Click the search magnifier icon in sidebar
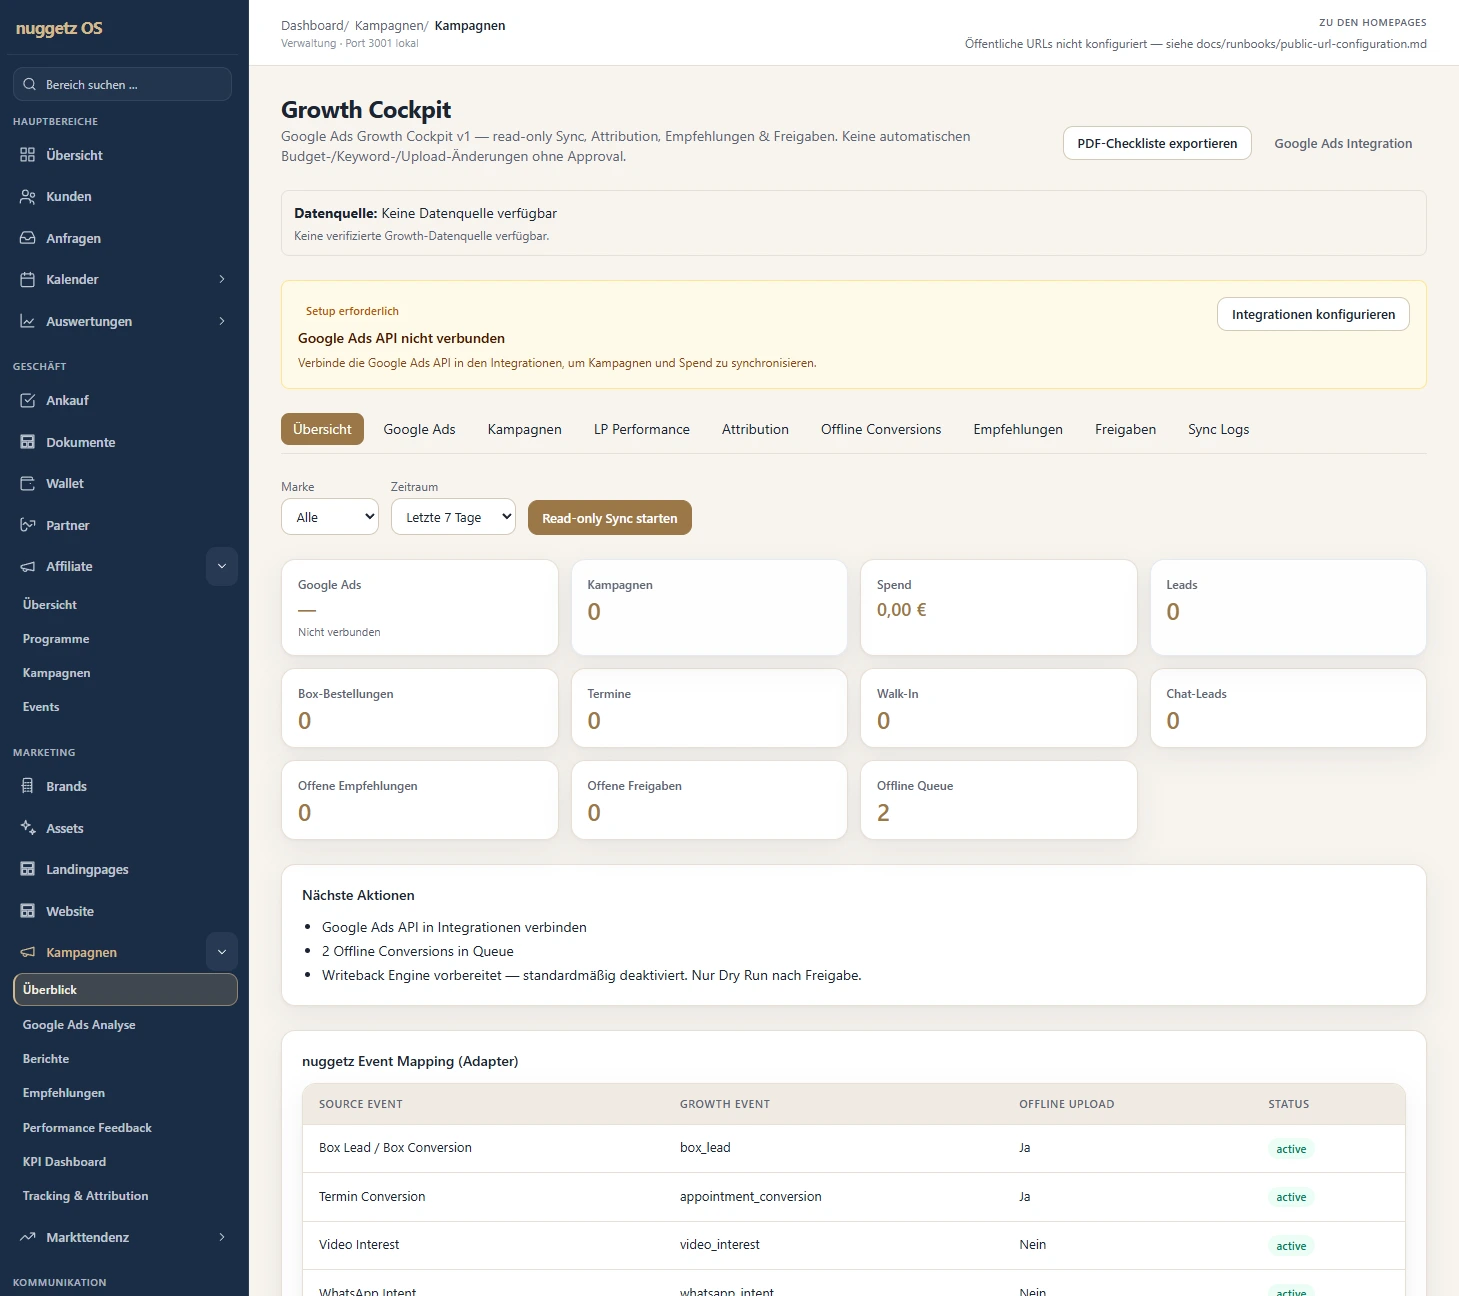Image resolution: width=1459 pixels, height=1296 pixels. click(x=30, y=84)
